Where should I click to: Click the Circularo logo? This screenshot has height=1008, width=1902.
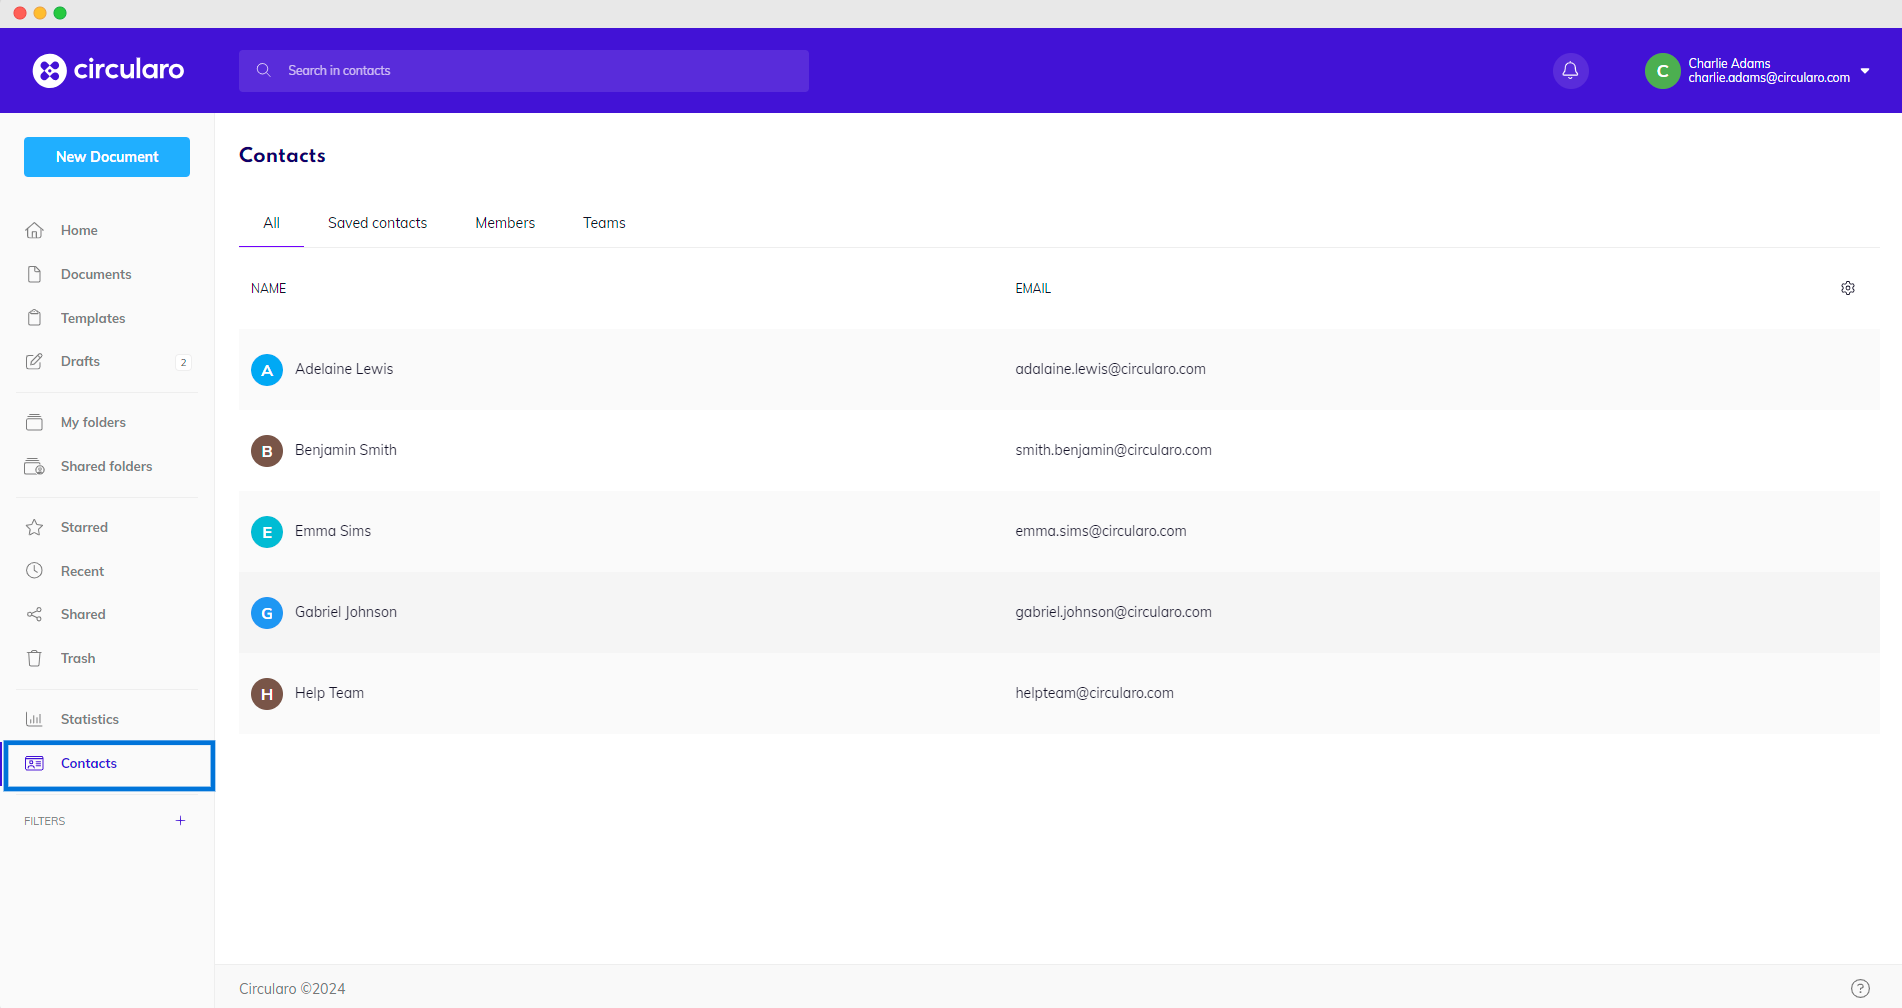click(x=108, y=70)
